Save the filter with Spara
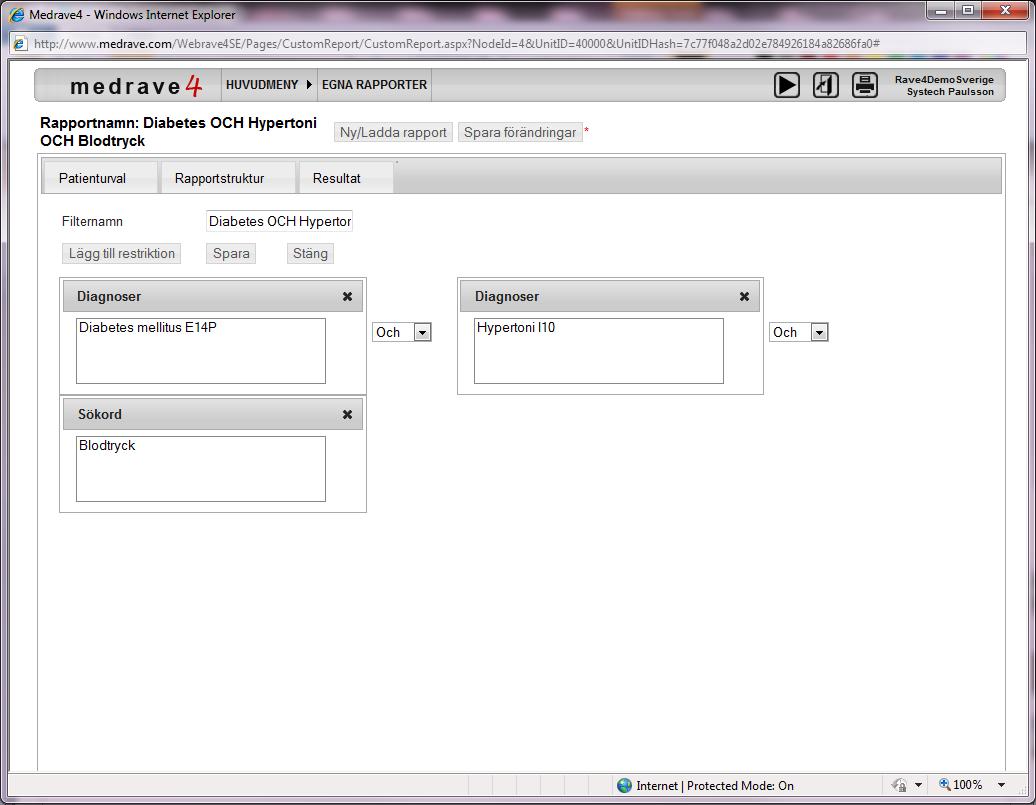 click(x=231, y=253)
